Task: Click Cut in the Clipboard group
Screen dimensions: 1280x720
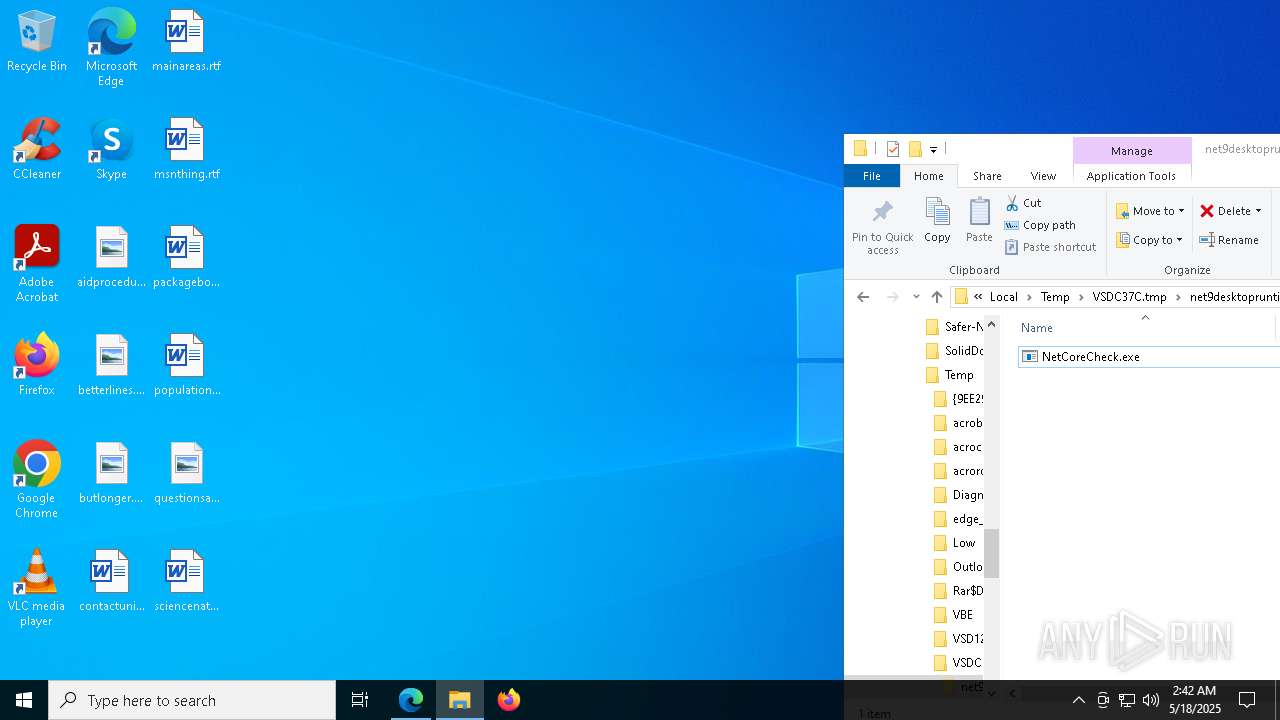Action: (1023, 203)
